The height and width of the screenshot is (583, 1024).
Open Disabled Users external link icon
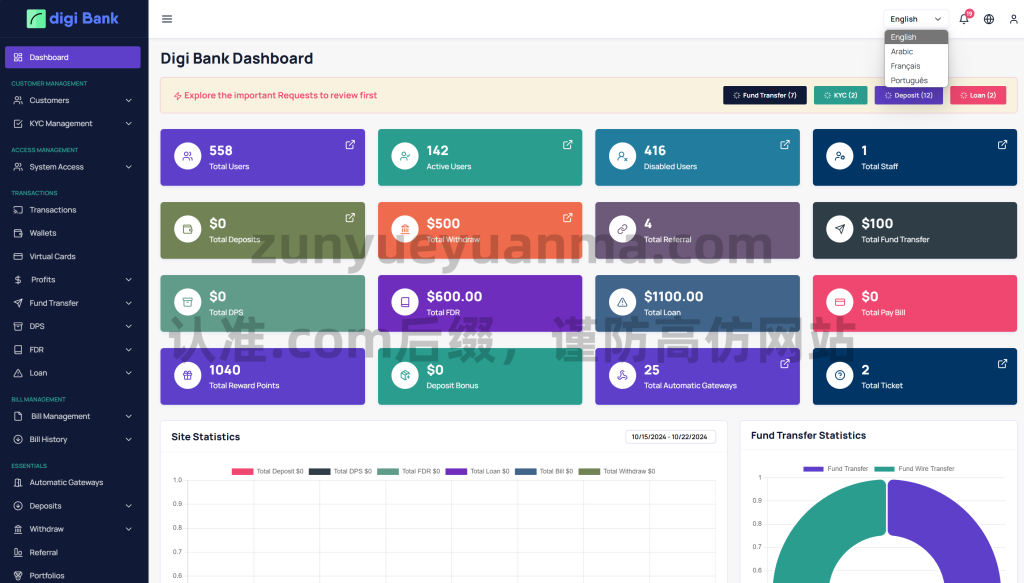[785, 145]
